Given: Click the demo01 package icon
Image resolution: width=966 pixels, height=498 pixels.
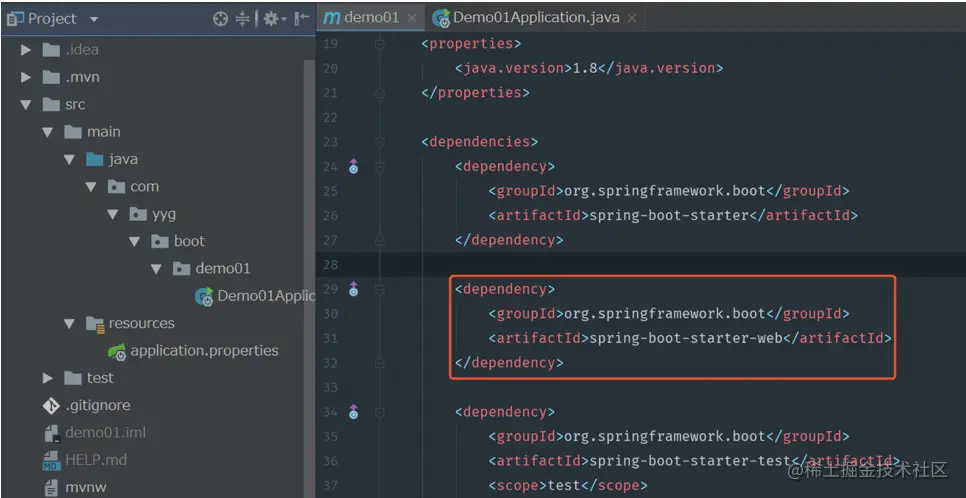Looking at the screenshot, I should pos(181,269).
